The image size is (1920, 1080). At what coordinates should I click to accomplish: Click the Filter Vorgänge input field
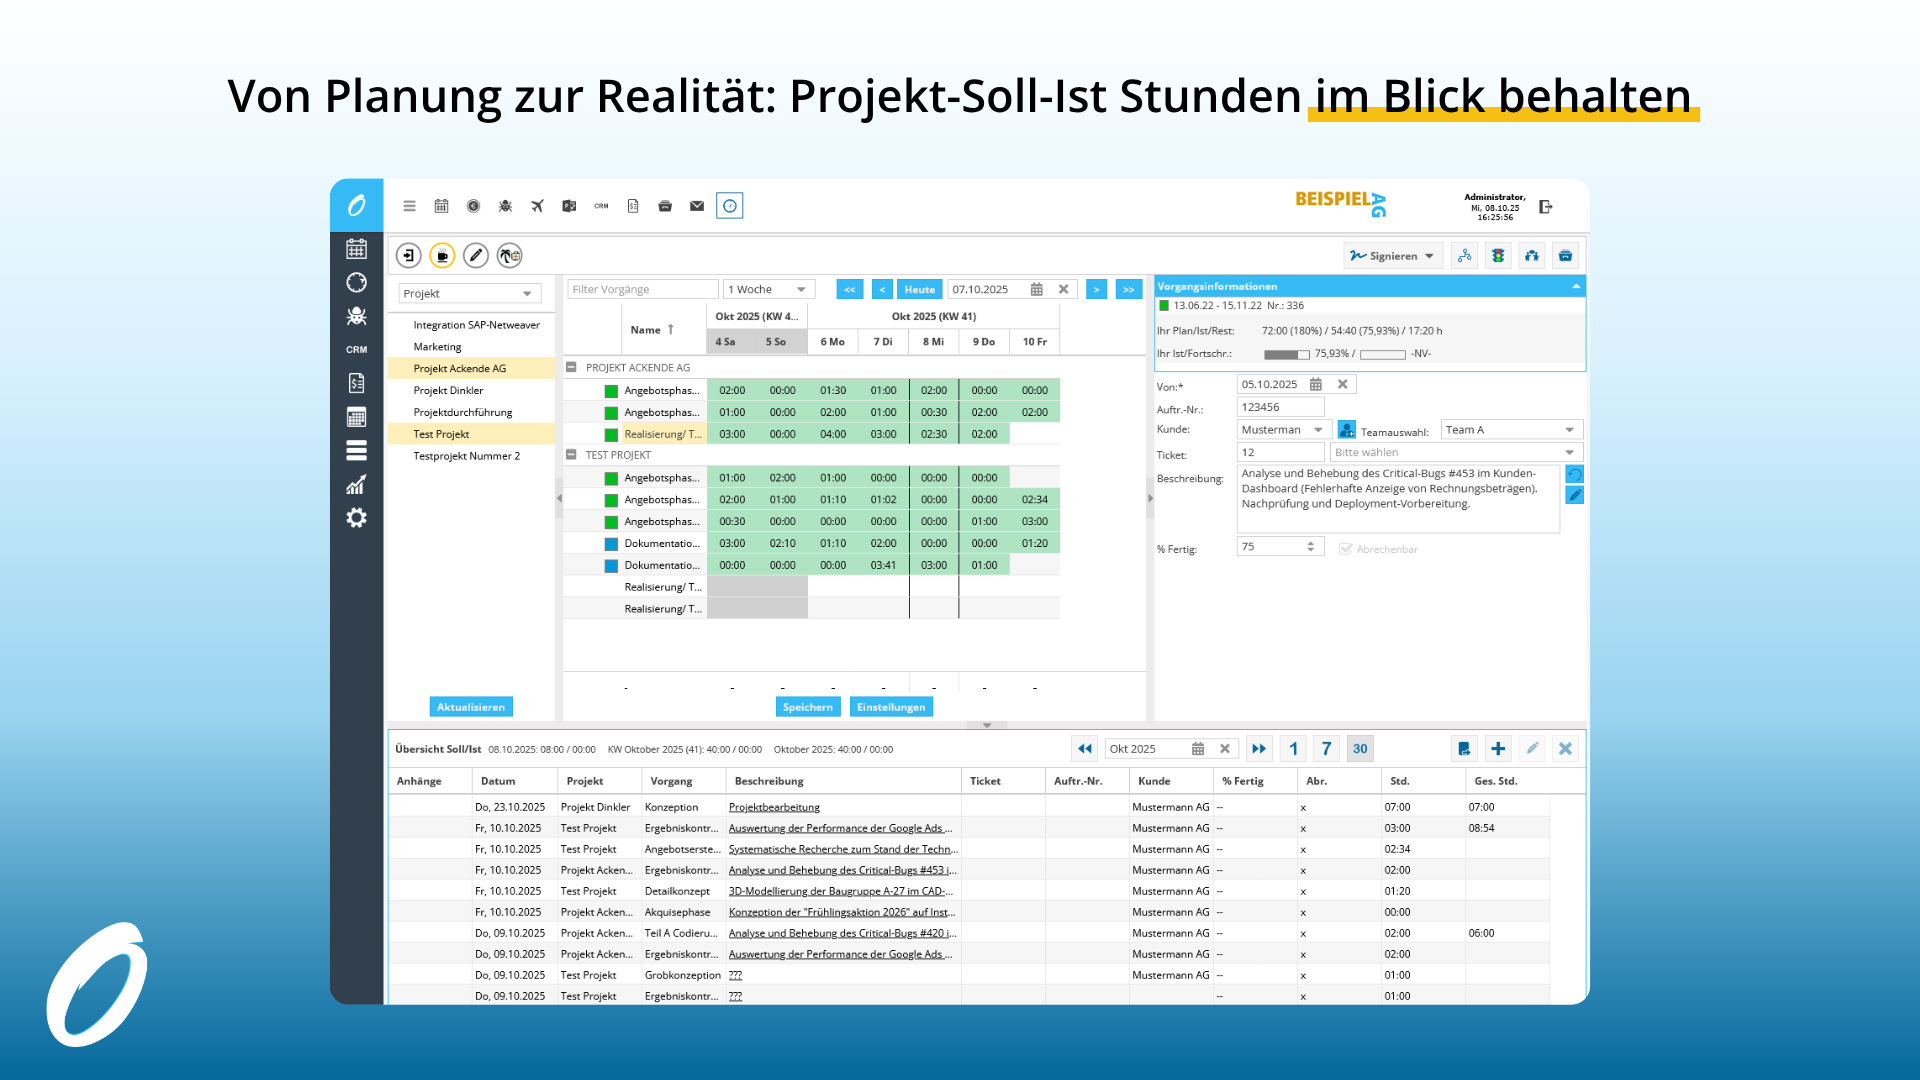coord(642,290)
